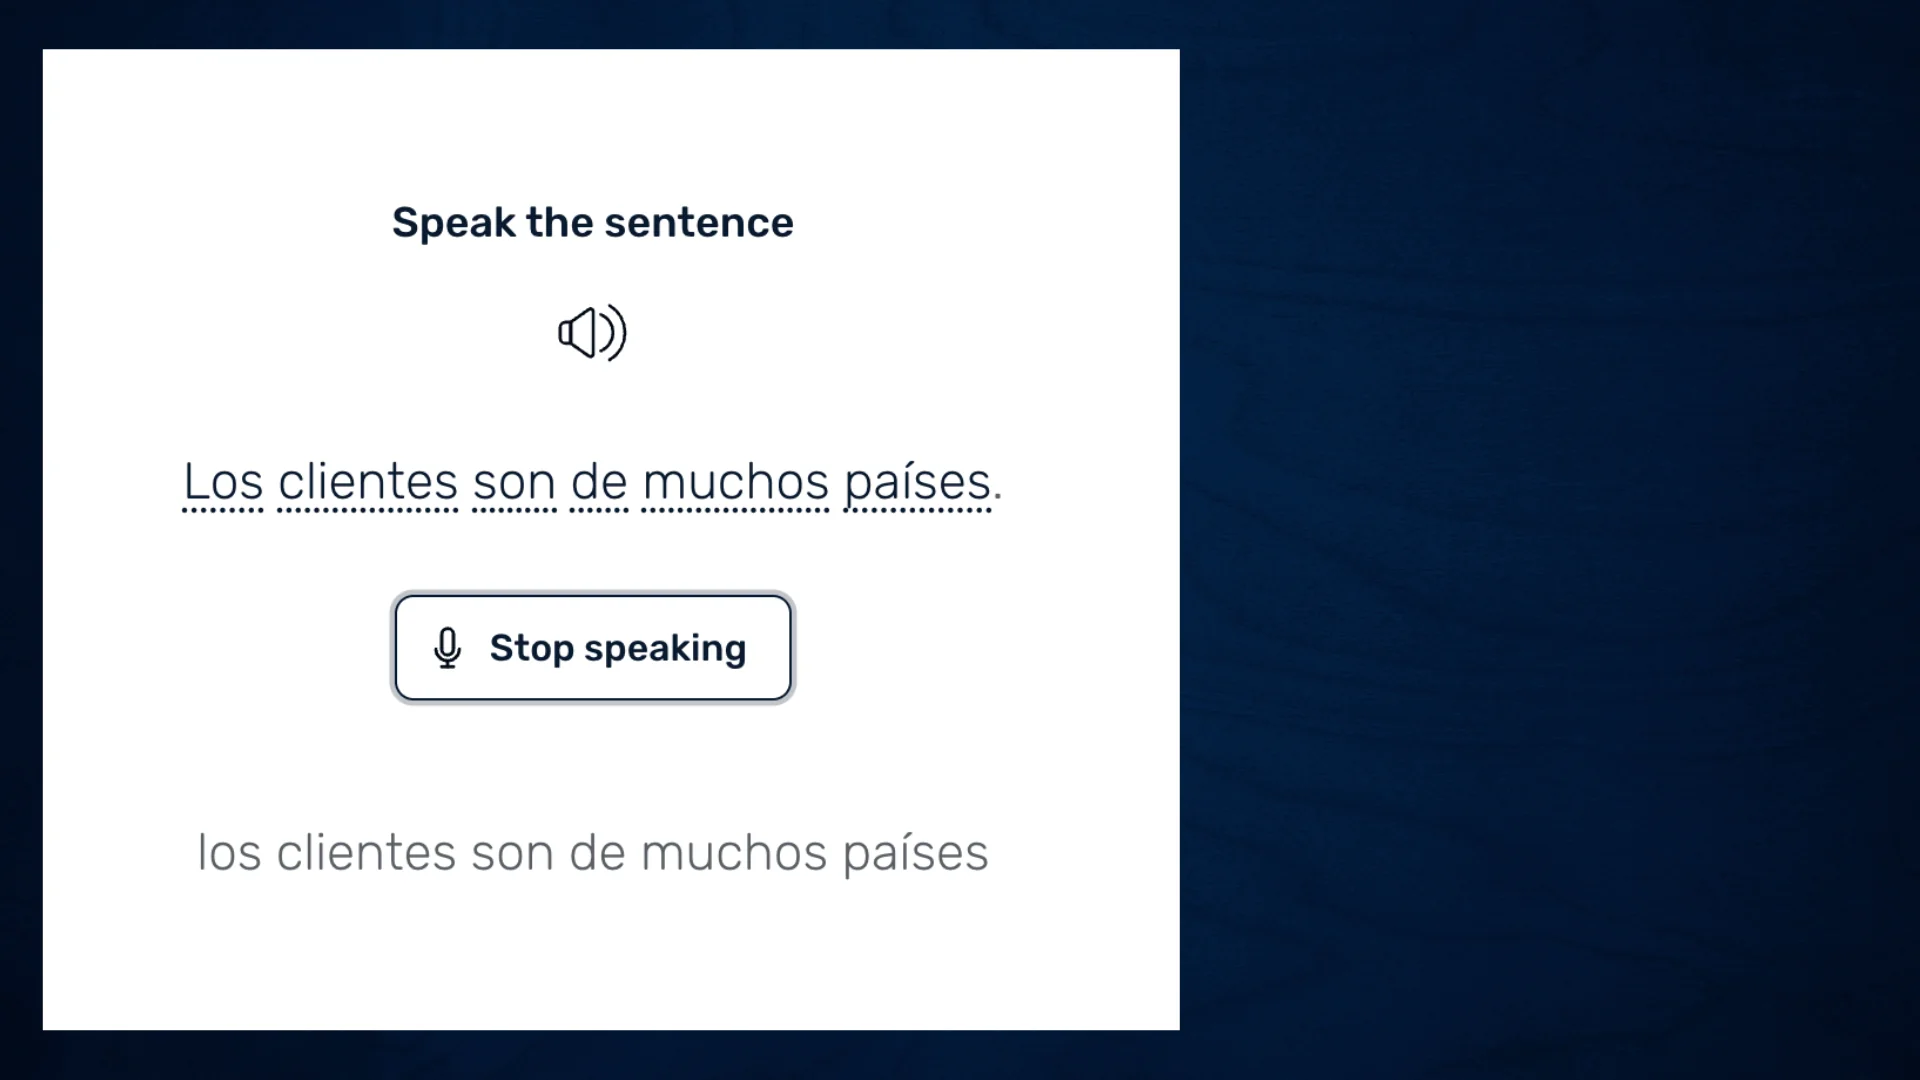Show the hint for underlined "muchos"
This screenshot has width=1920, height=1080.
[x=735, y=483]
